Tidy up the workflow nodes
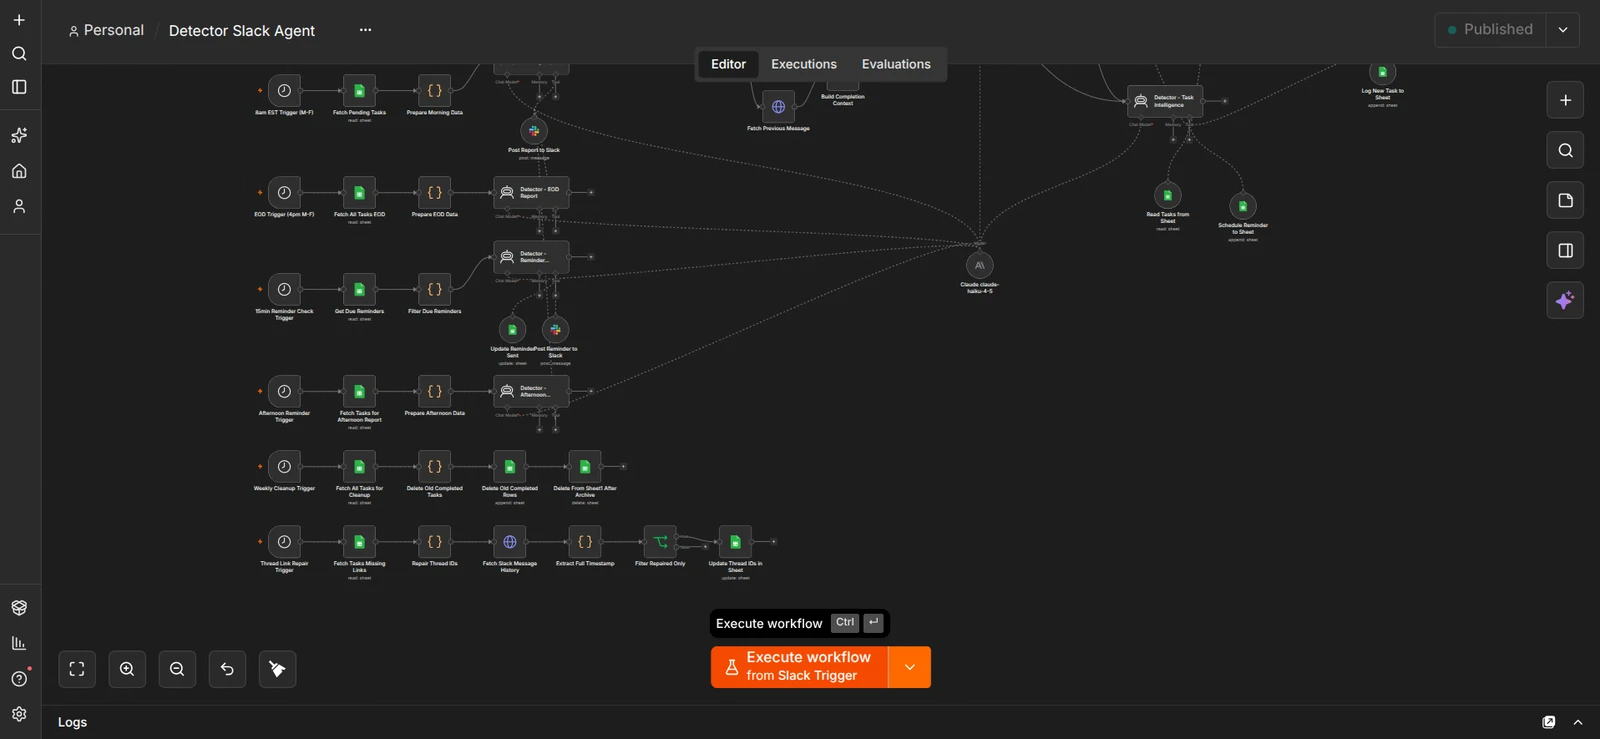Screen dimensions: 1600x739 277,669
